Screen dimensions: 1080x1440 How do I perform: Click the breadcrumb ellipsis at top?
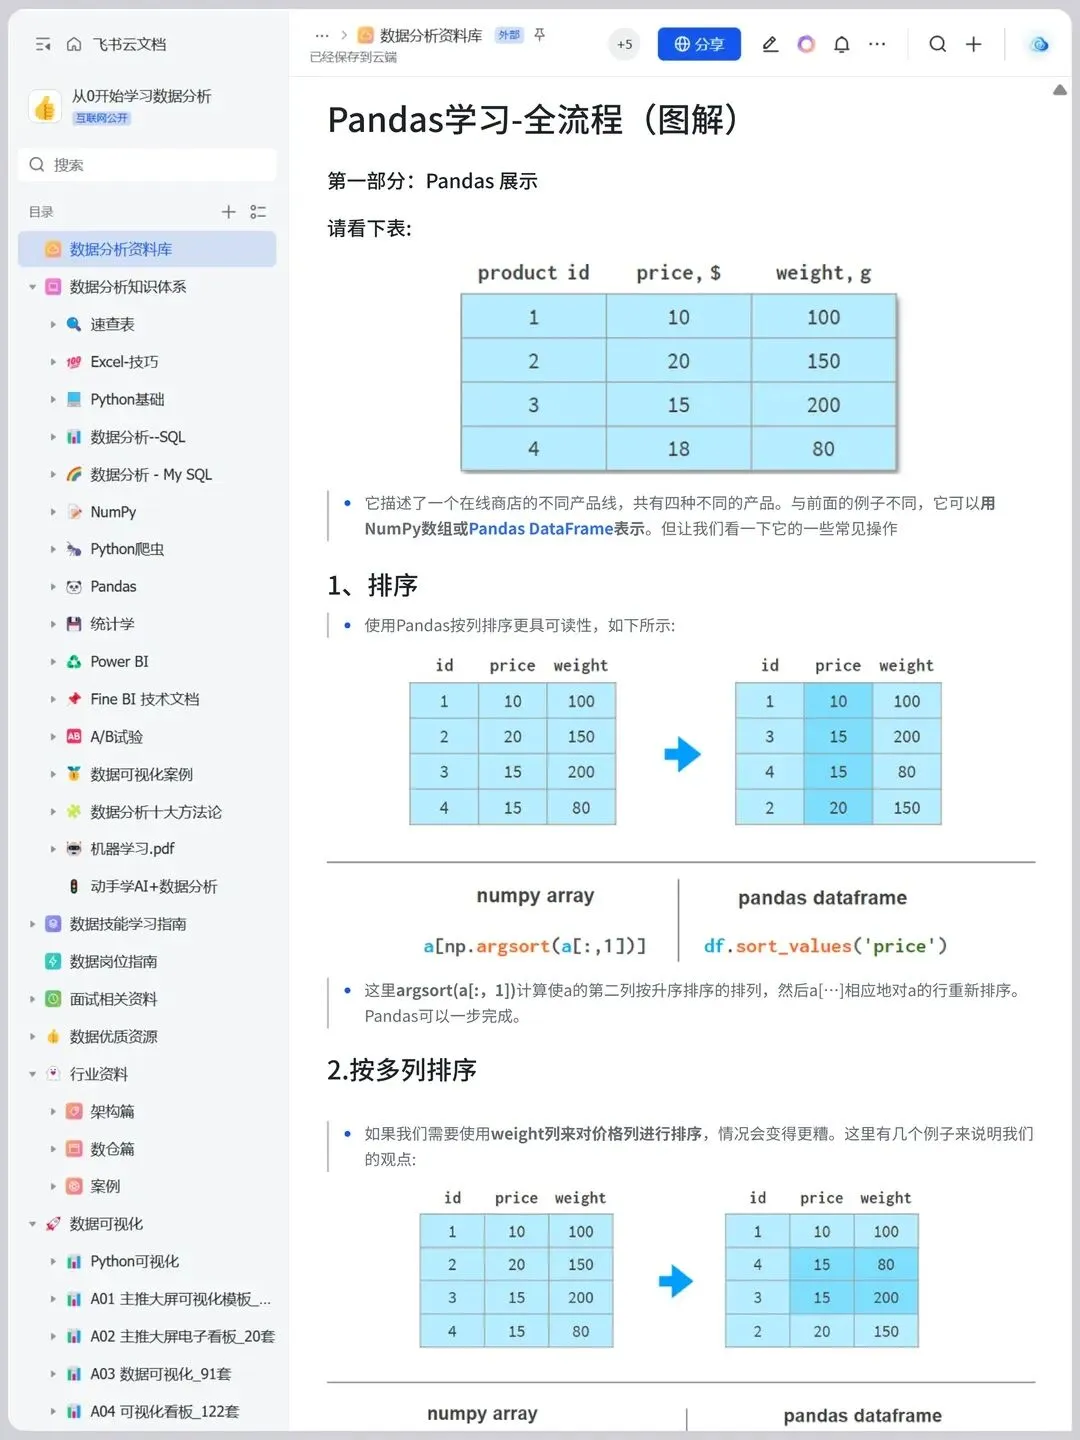[322, 35]
